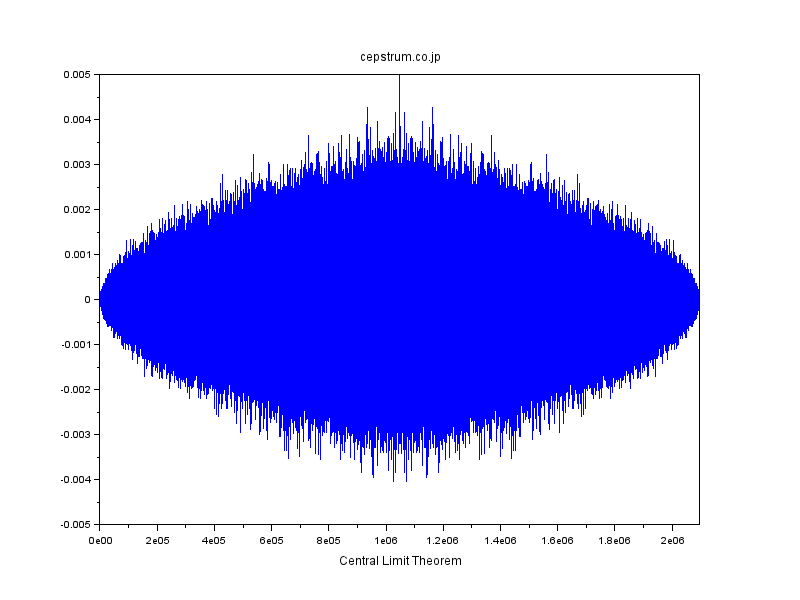
Task: Click the tallest central spike reaching 0.005
Action: pos(399,102)
